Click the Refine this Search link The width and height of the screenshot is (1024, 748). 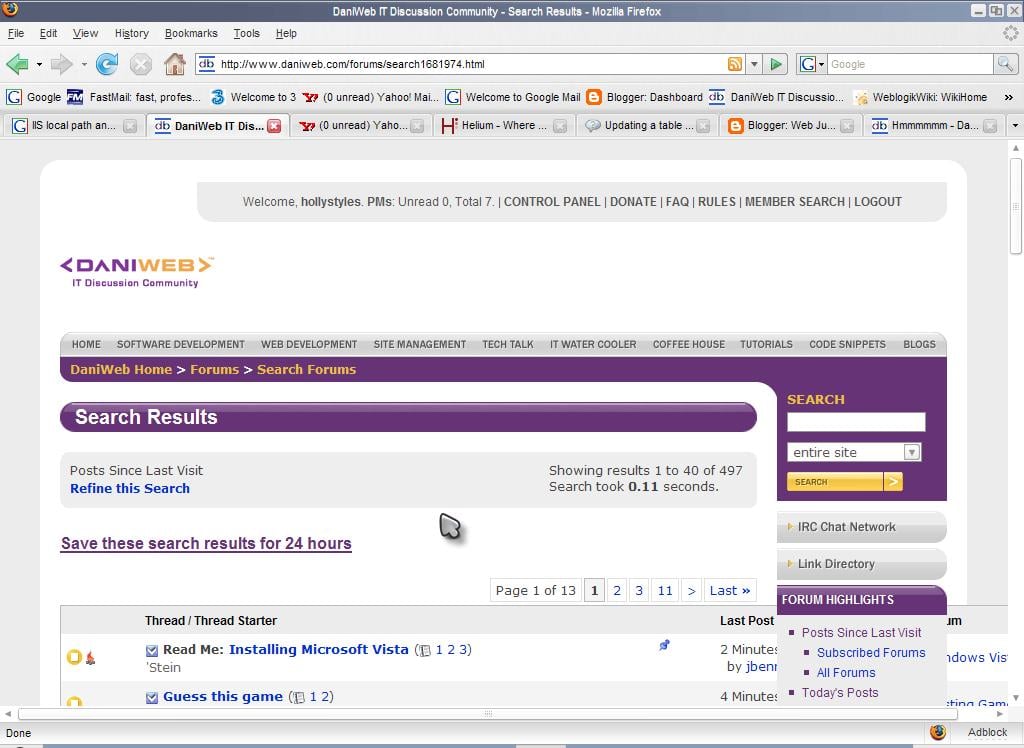pyautogui.click(x=130, y=489)
